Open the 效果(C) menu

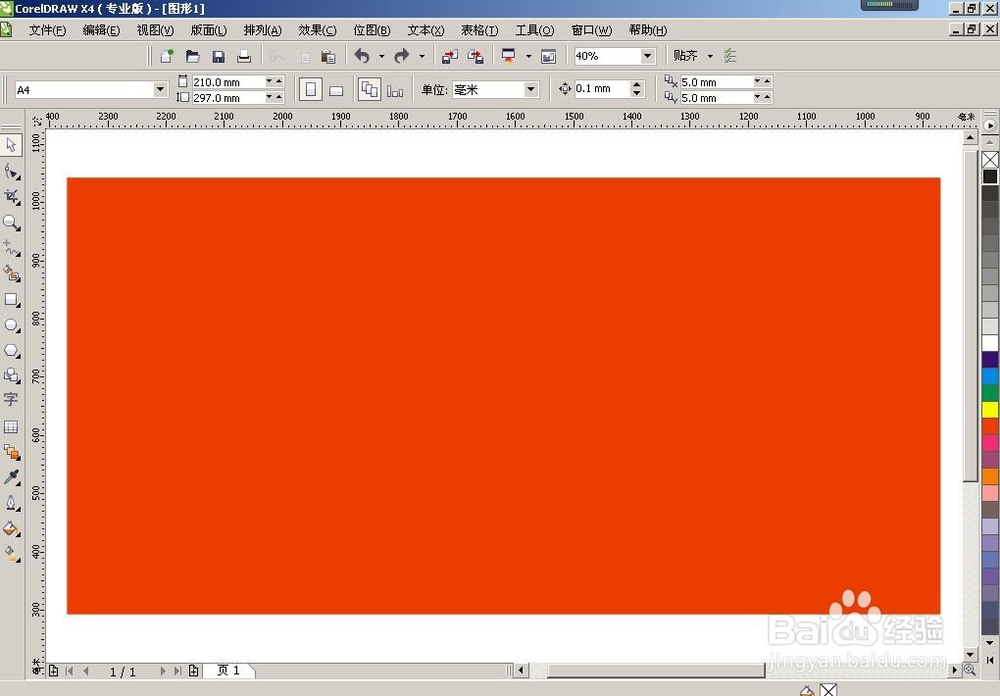pyautogui.click(x=317, y=30)
